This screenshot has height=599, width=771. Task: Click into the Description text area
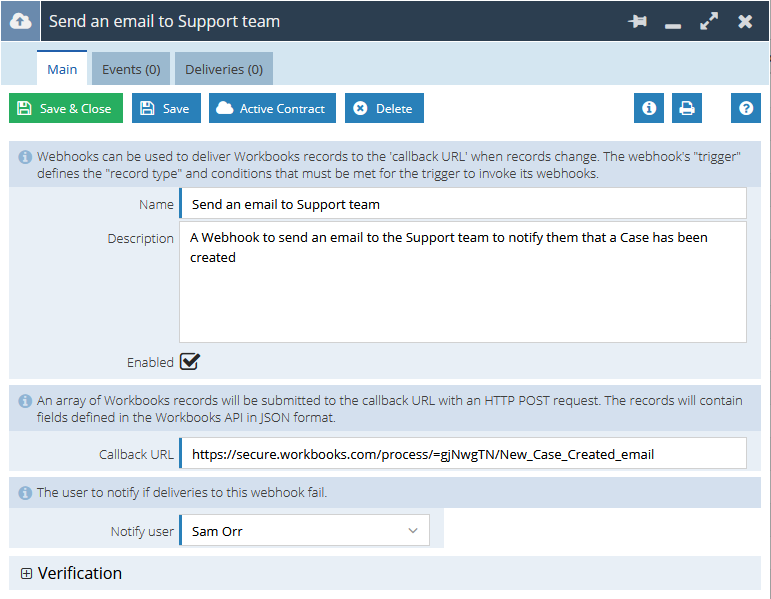click(463, 282)
